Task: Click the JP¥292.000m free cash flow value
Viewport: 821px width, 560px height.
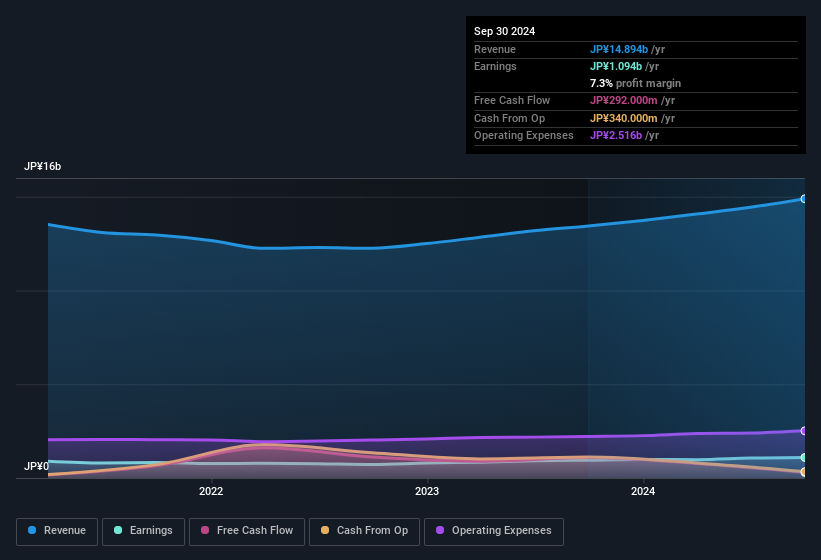Action: [624, 100]
